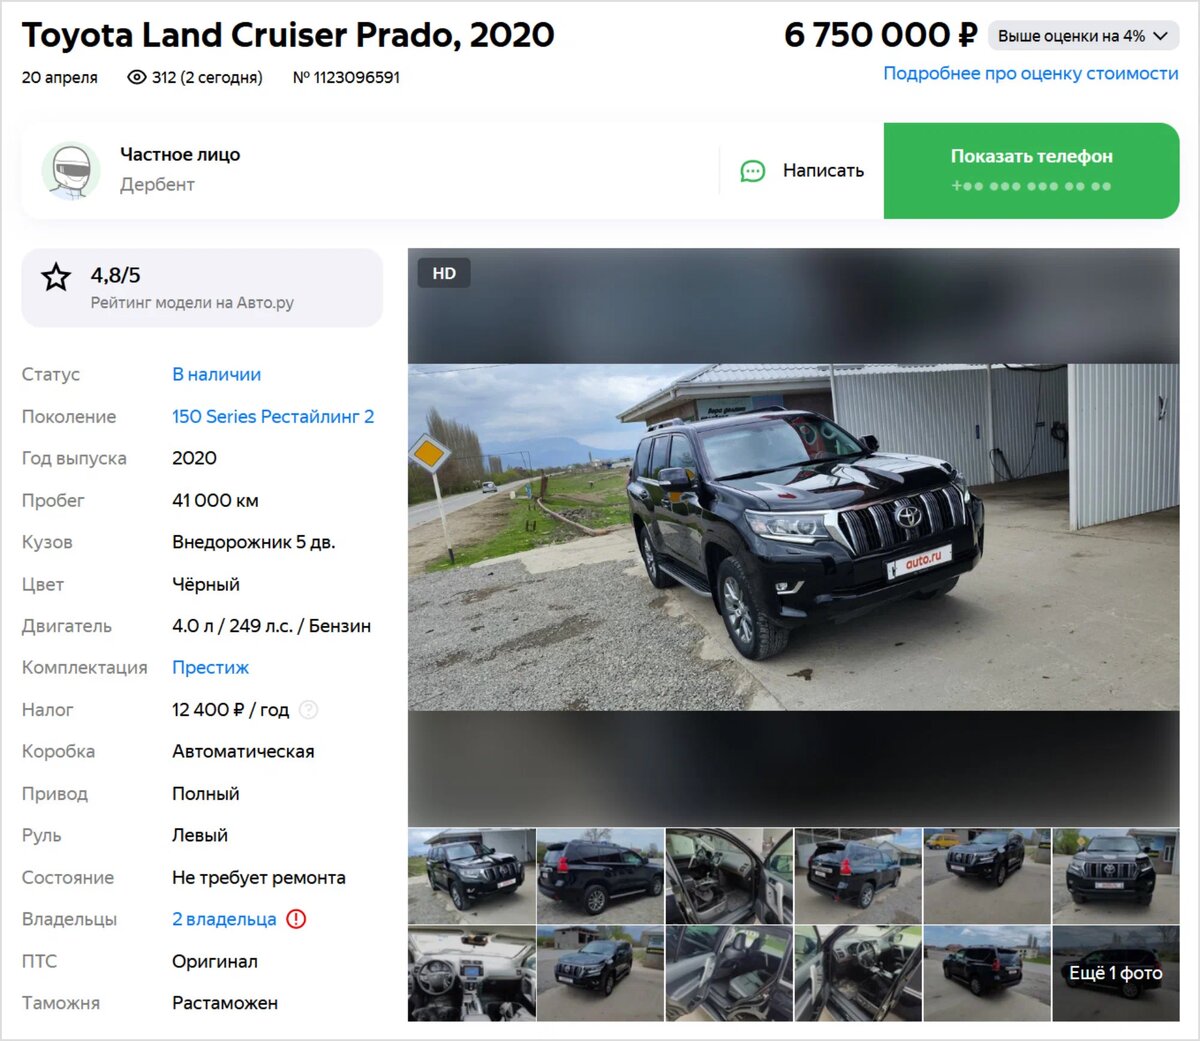
Task: Open the 'Ещё 1 фото' thumbnail
Action: tap(1116, 973)
